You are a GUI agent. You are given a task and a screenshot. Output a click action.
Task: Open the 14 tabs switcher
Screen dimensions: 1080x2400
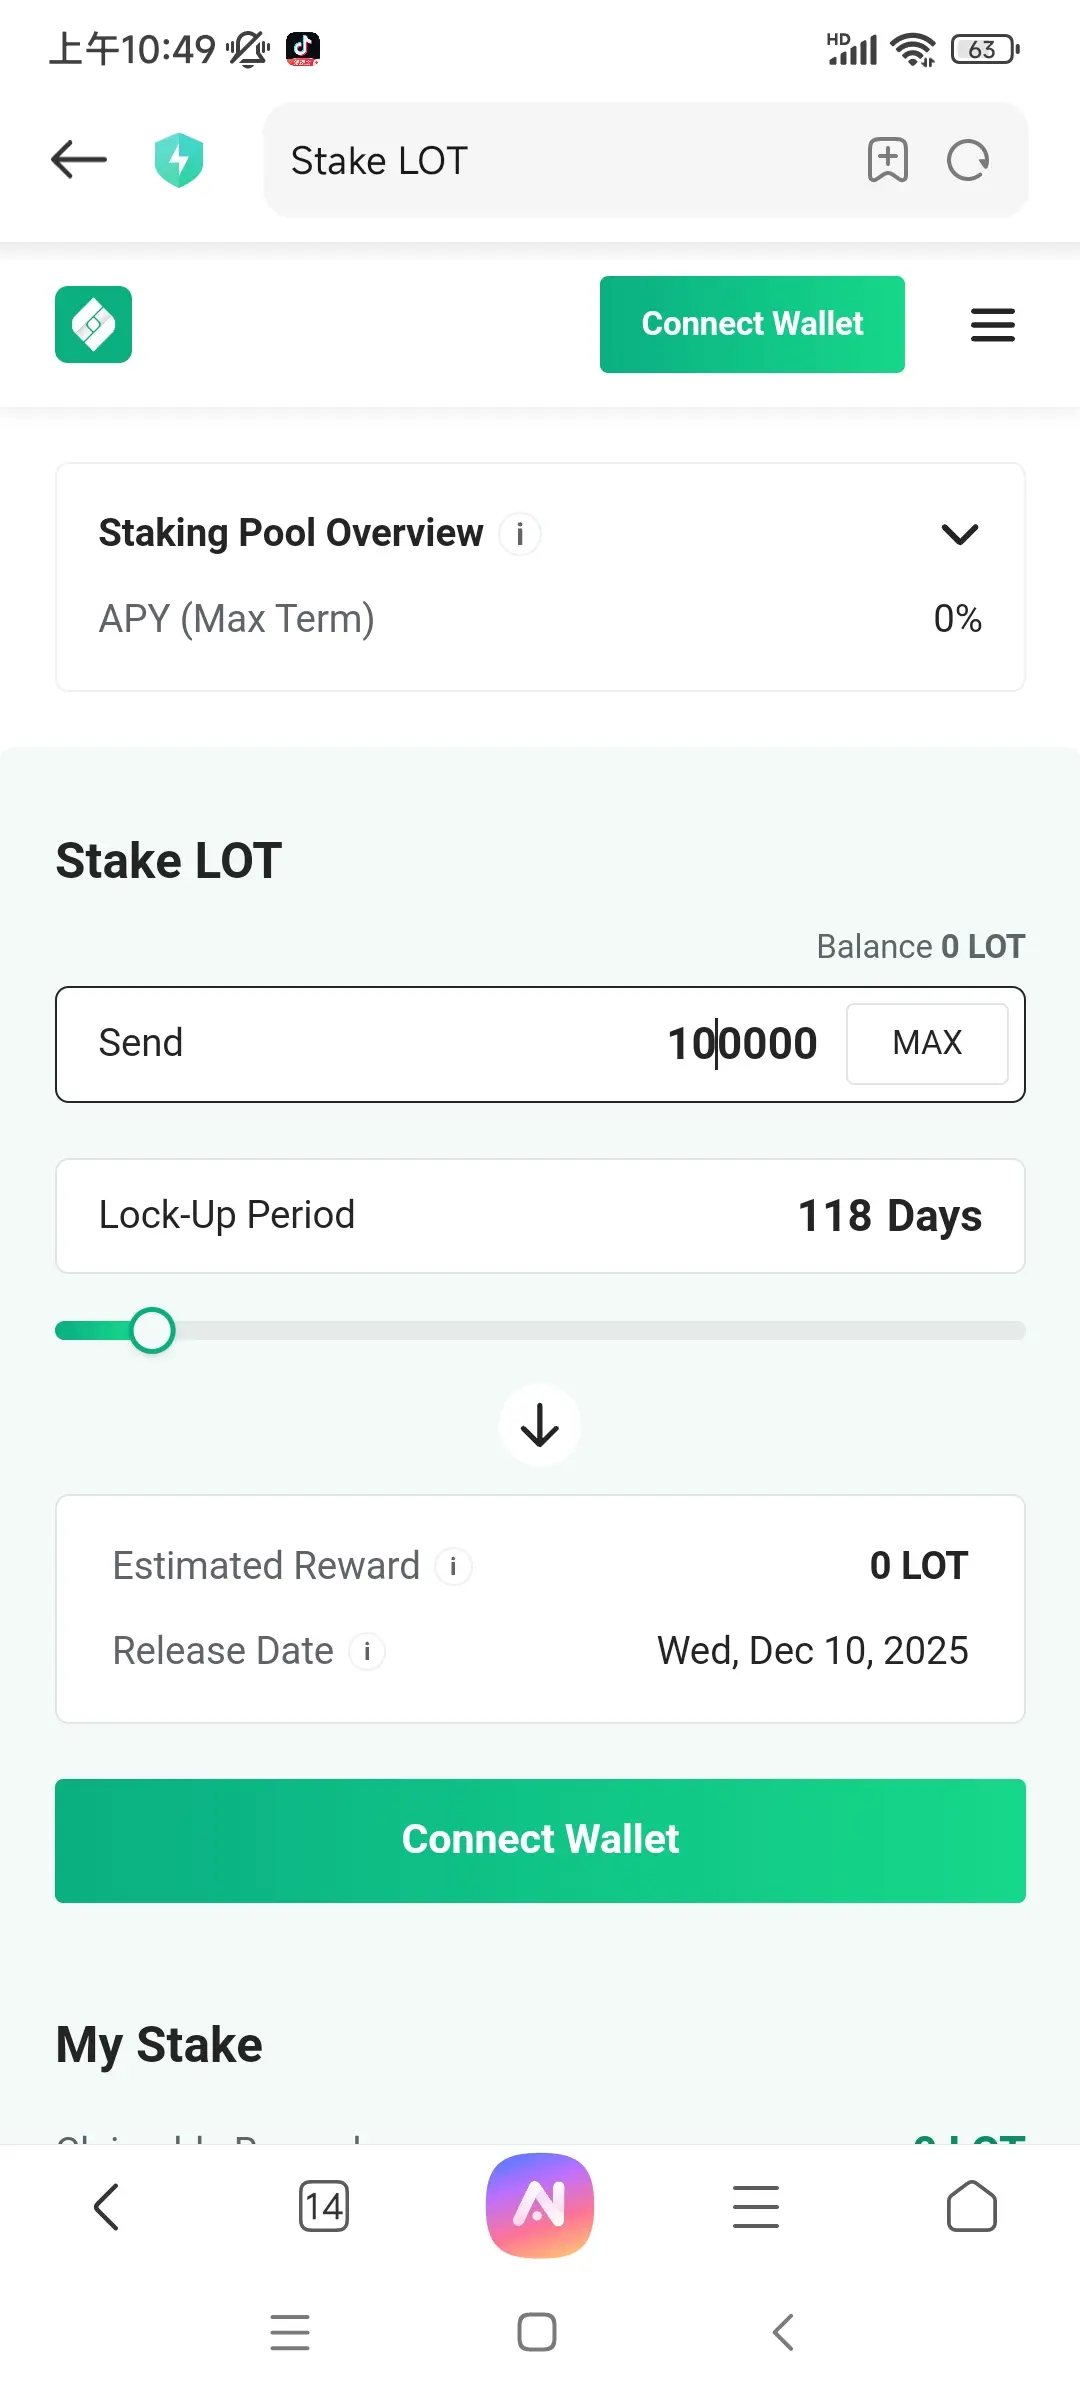coord(324,2206)
